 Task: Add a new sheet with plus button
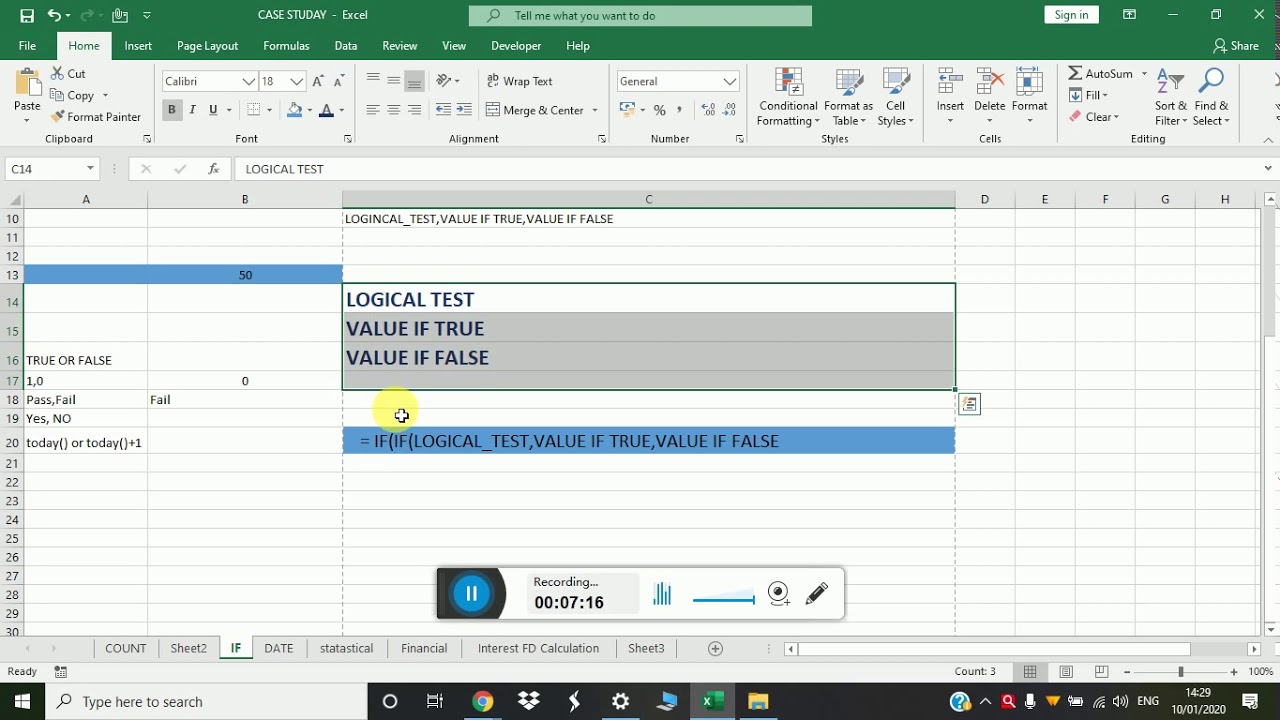715,648
